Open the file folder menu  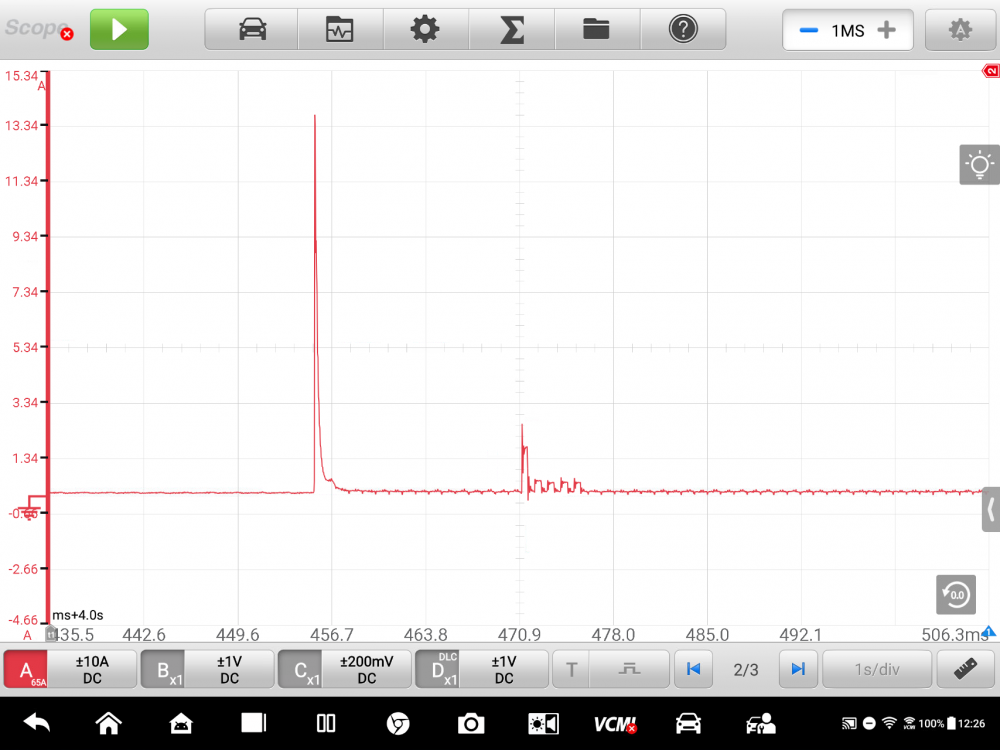(x=596, y=30)
